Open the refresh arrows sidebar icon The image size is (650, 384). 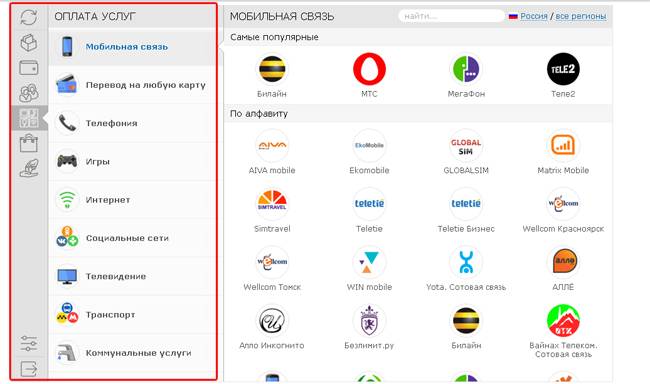pos(29,17)
